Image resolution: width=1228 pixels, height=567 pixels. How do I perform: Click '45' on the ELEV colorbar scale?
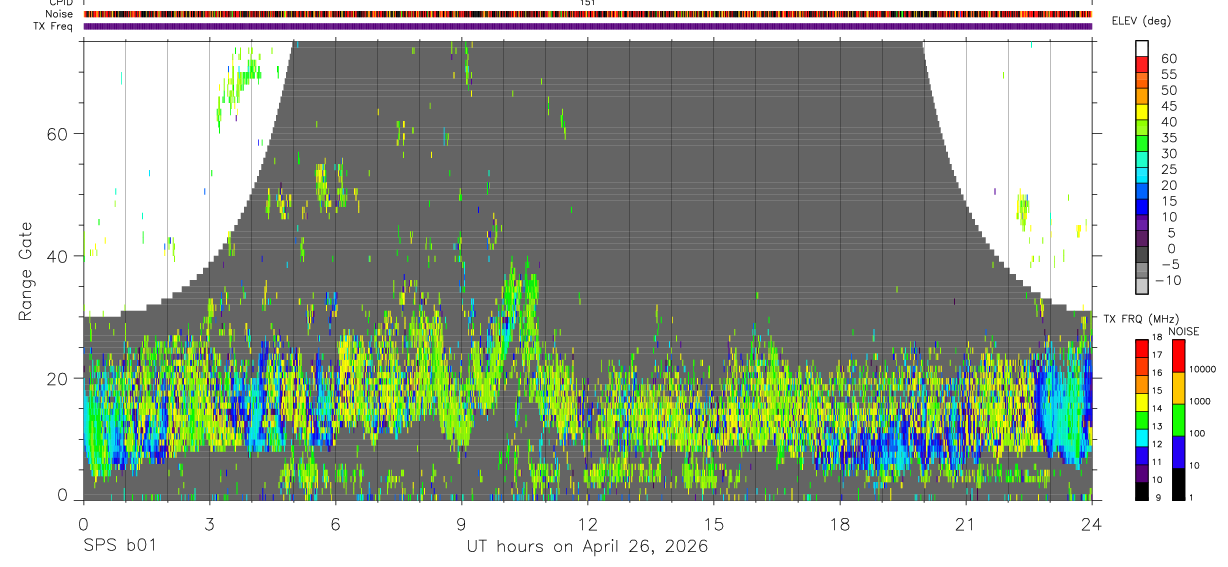1168,106
